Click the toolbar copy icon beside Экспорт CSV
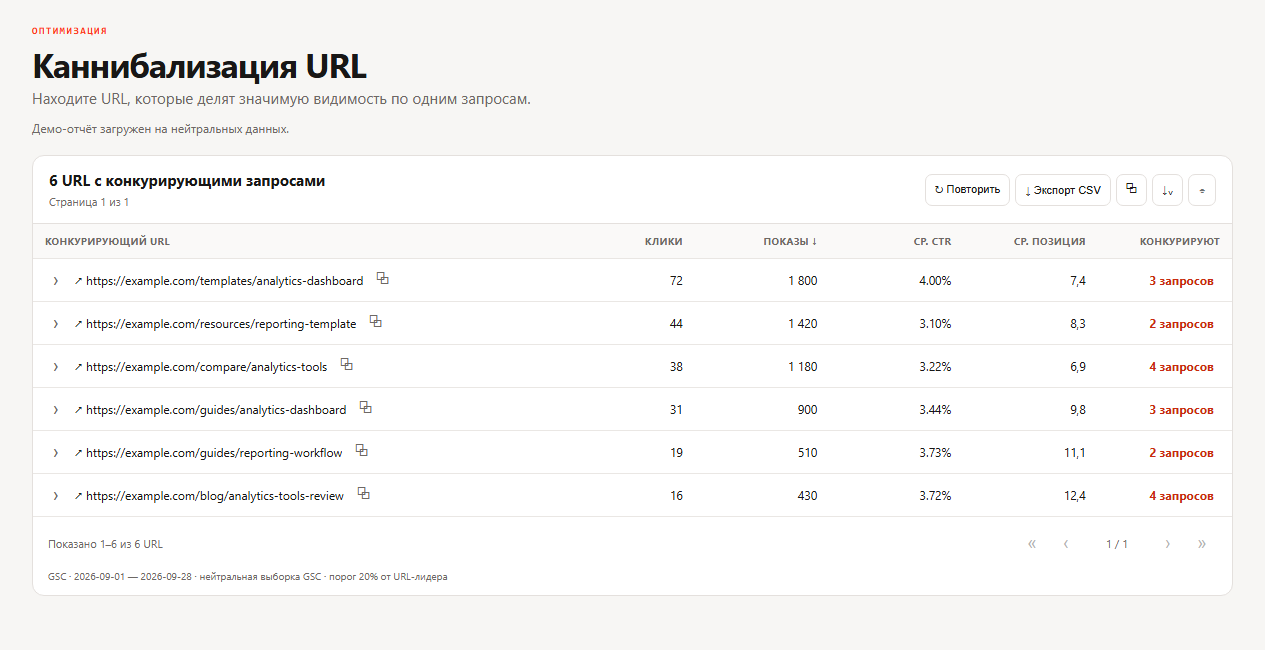The height and width of the screenshot is (650, 1265). click(x=1131, y=190)
